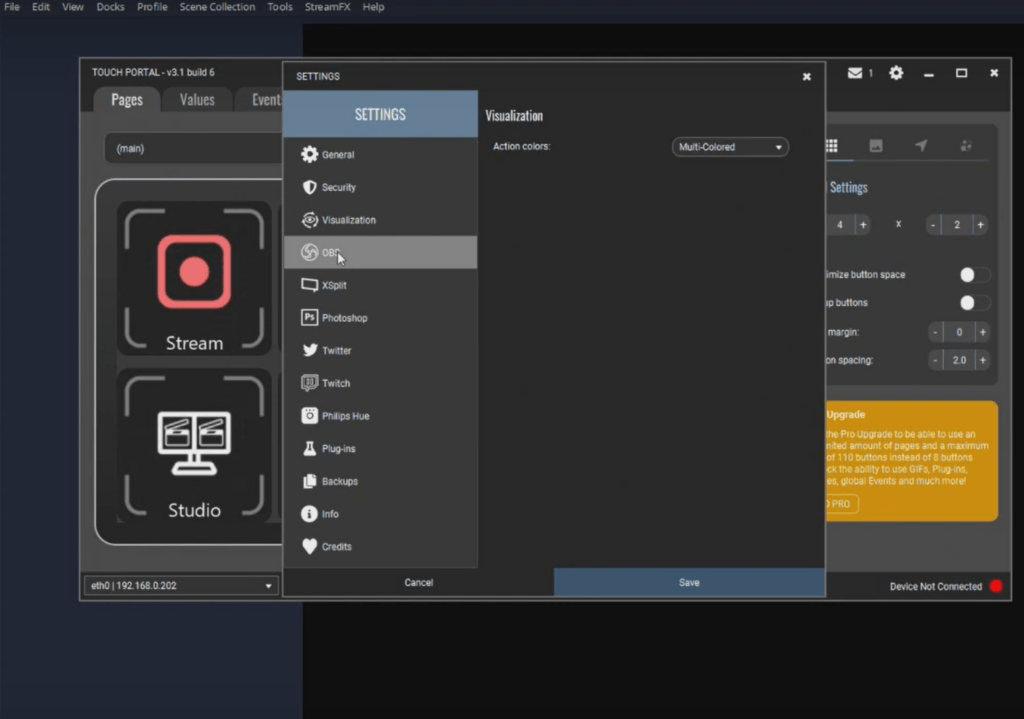Expand the eth0 network interface dropdown
The height and width of the screenshot is (719, 1024).
click(x=181, y=586)
